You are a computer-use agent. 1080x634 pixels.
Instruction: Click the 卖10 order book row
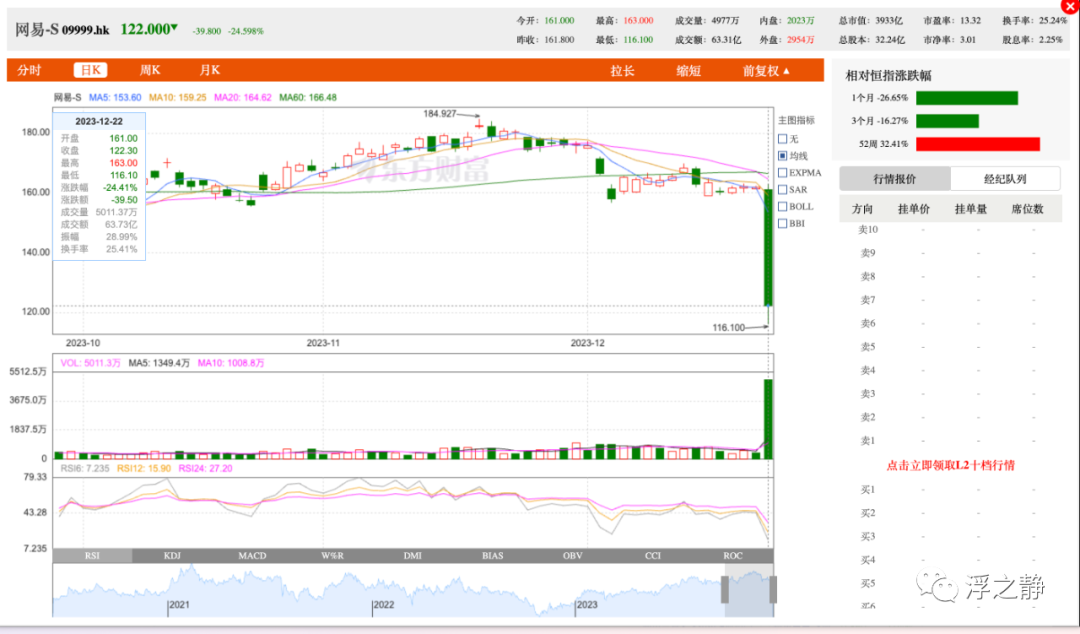[x=951, y=230]
